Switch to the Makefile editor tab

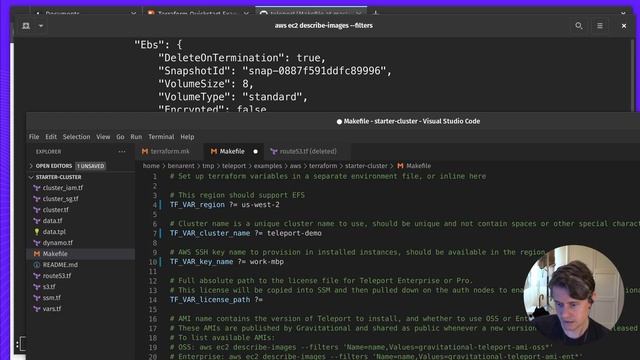(233, 151)
